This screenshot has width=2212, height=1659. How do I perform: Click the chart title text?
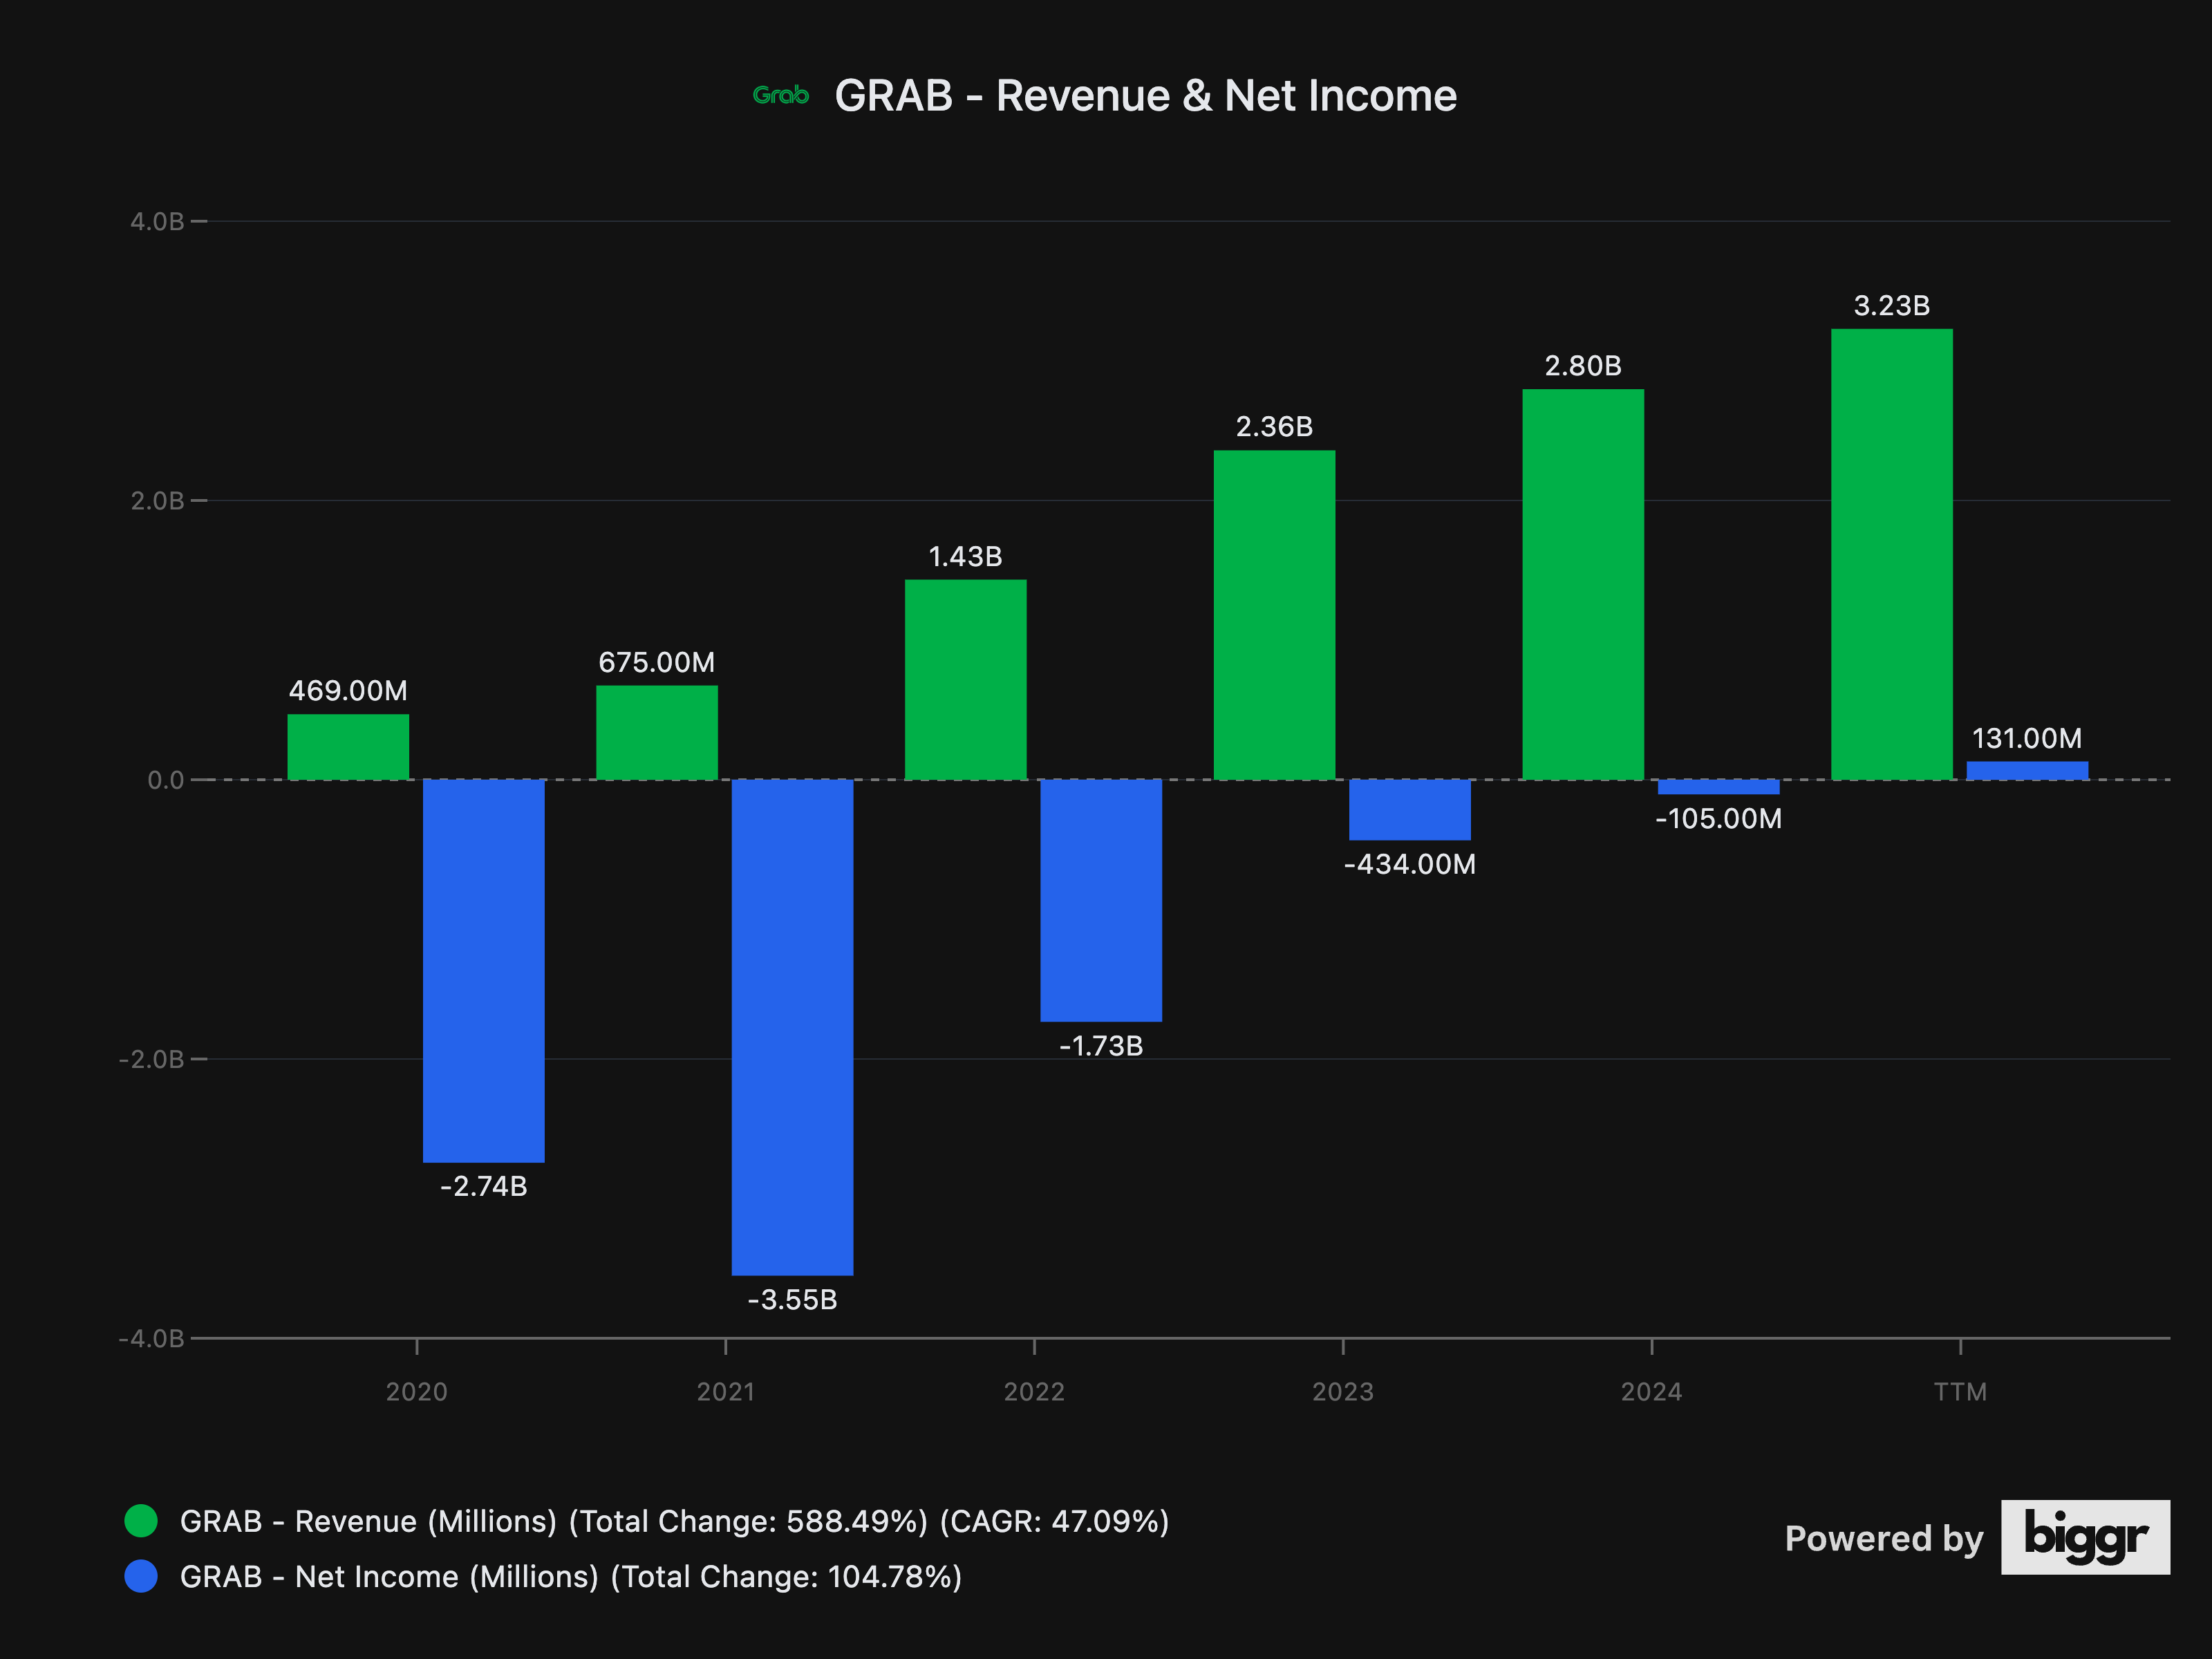pos(1145,96)
